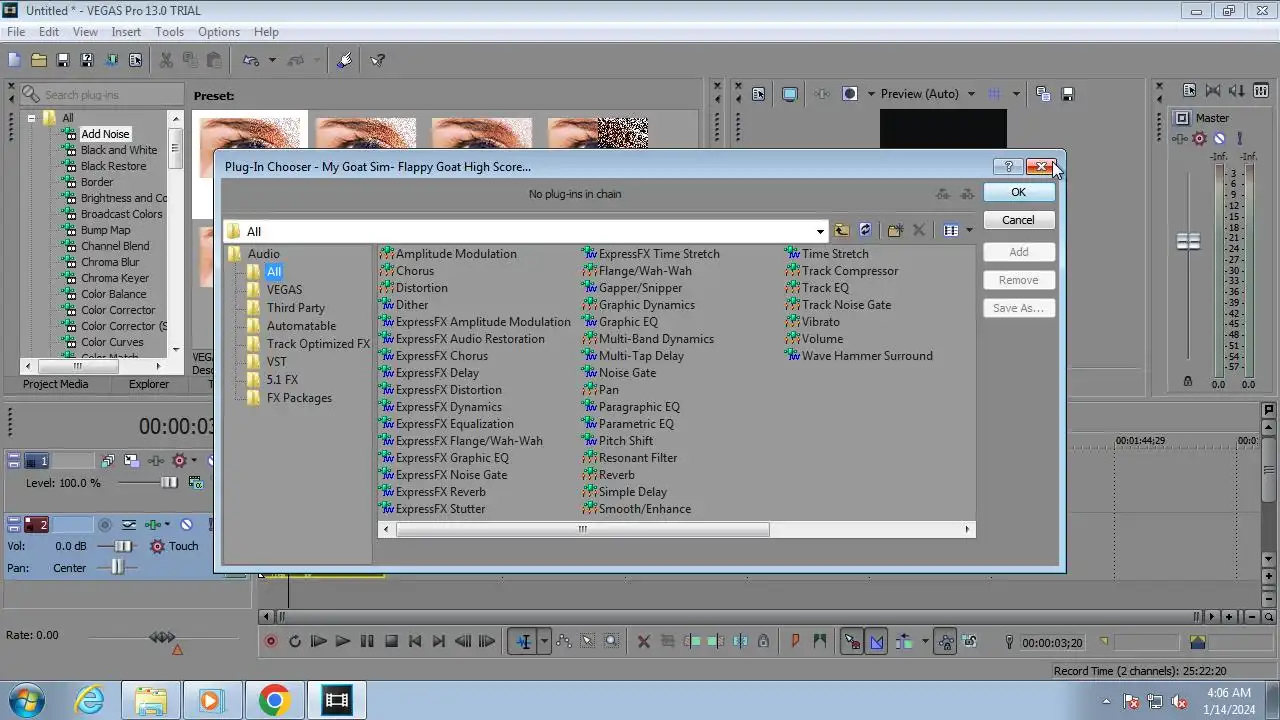This screenshot has width=1280, height=720.
Task: Open the Undo history dropdown arrow
Action: point(272,60)
